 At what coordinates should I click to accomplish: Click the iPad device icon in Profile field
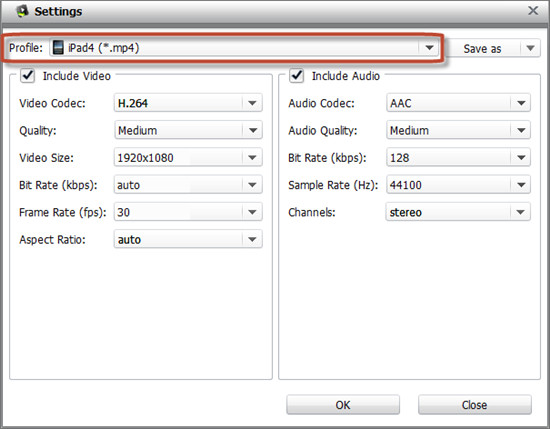click(58, 47)
